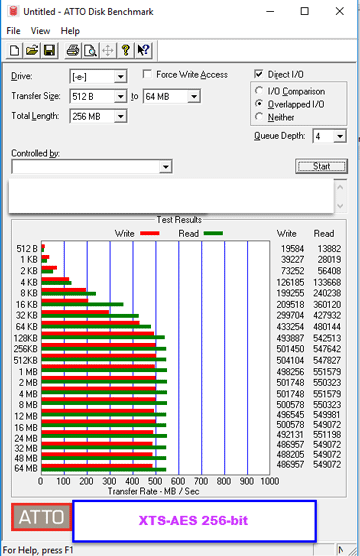Screen dimensions: 360x556
Task: Click scroll down arrow of description box
Action: click(x=340, y=206)
